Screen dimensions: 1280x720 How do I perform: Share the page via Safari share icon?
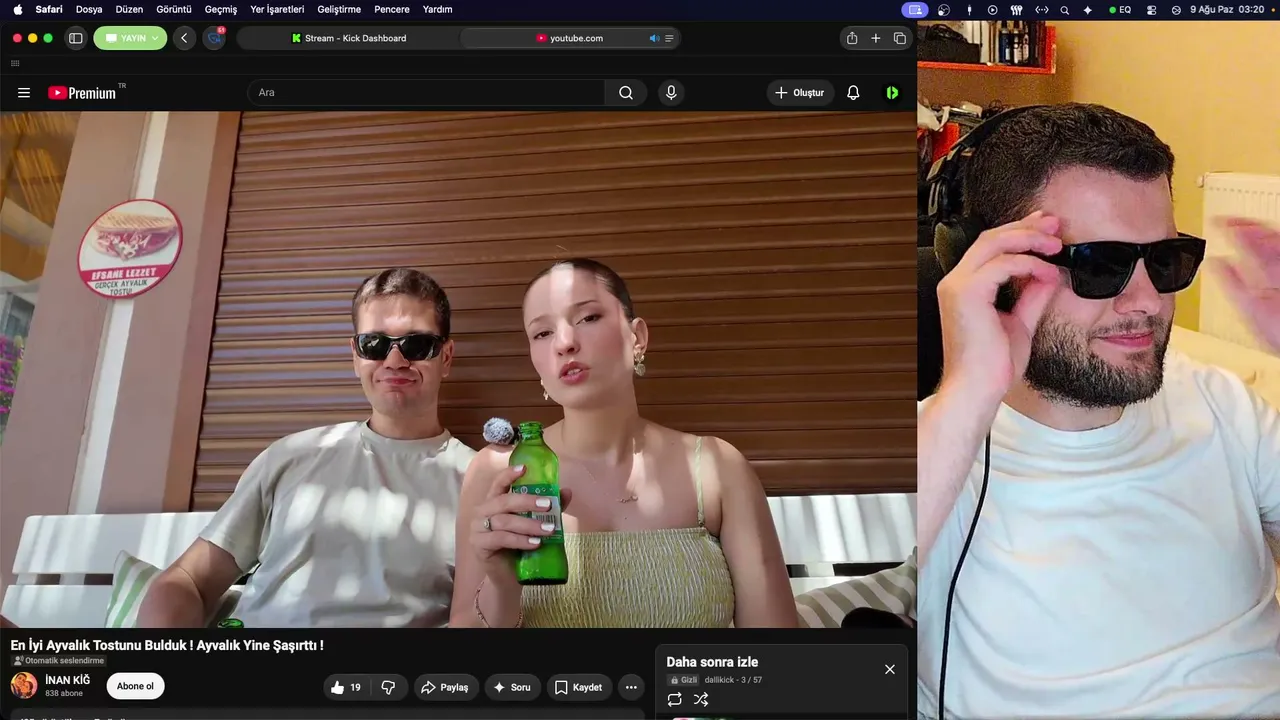(x=852, y=38)
